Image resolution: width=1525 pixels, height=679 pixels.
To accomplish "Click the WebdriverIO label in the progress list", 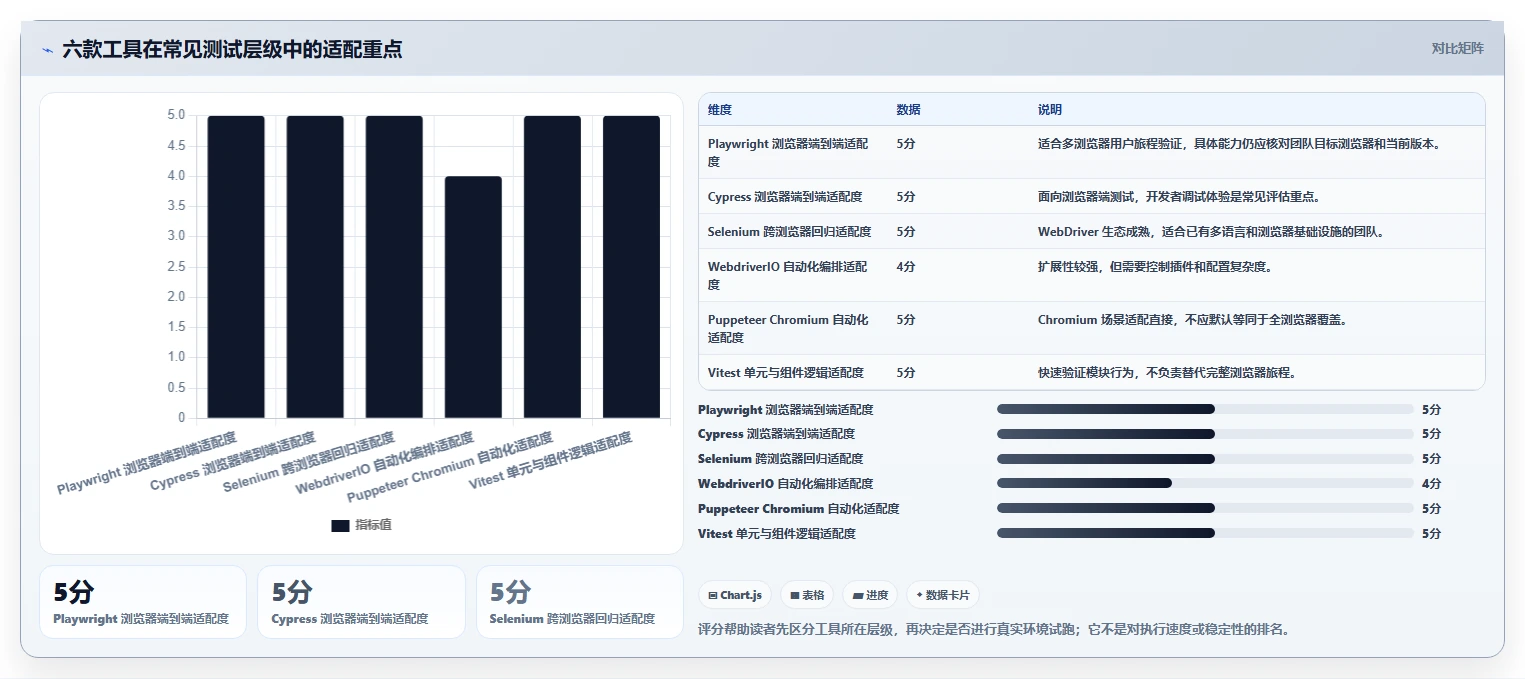I will pos(785,484).
